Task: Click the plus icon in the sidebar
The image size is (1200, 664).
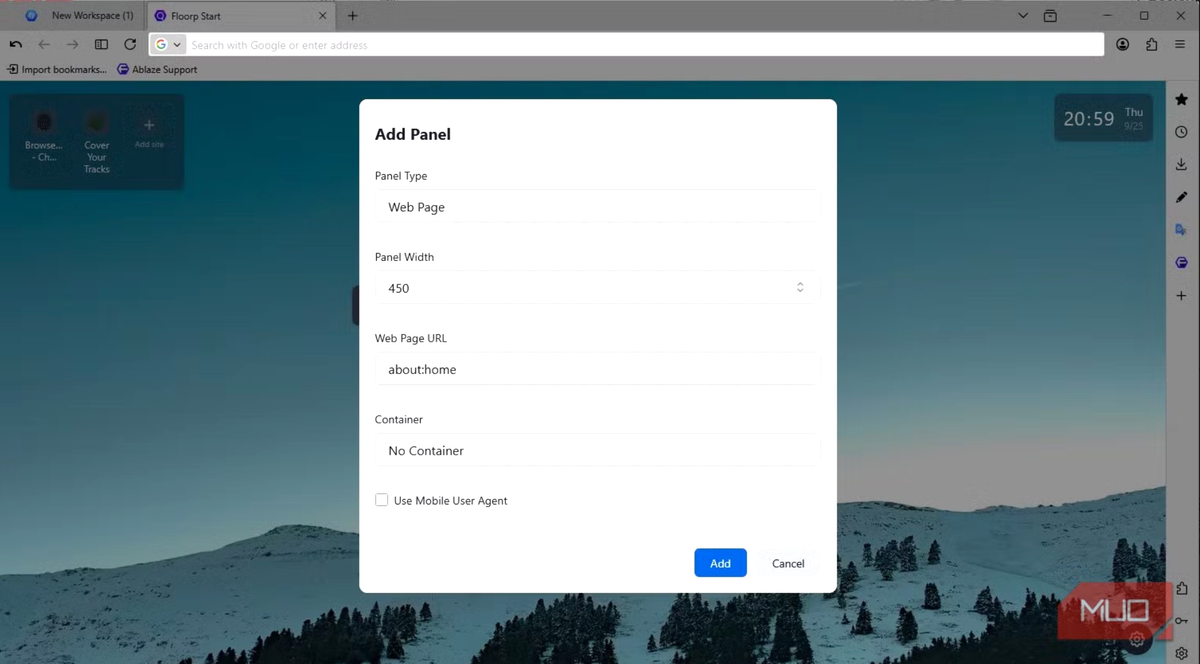Action: click(x=1181, y=296)
